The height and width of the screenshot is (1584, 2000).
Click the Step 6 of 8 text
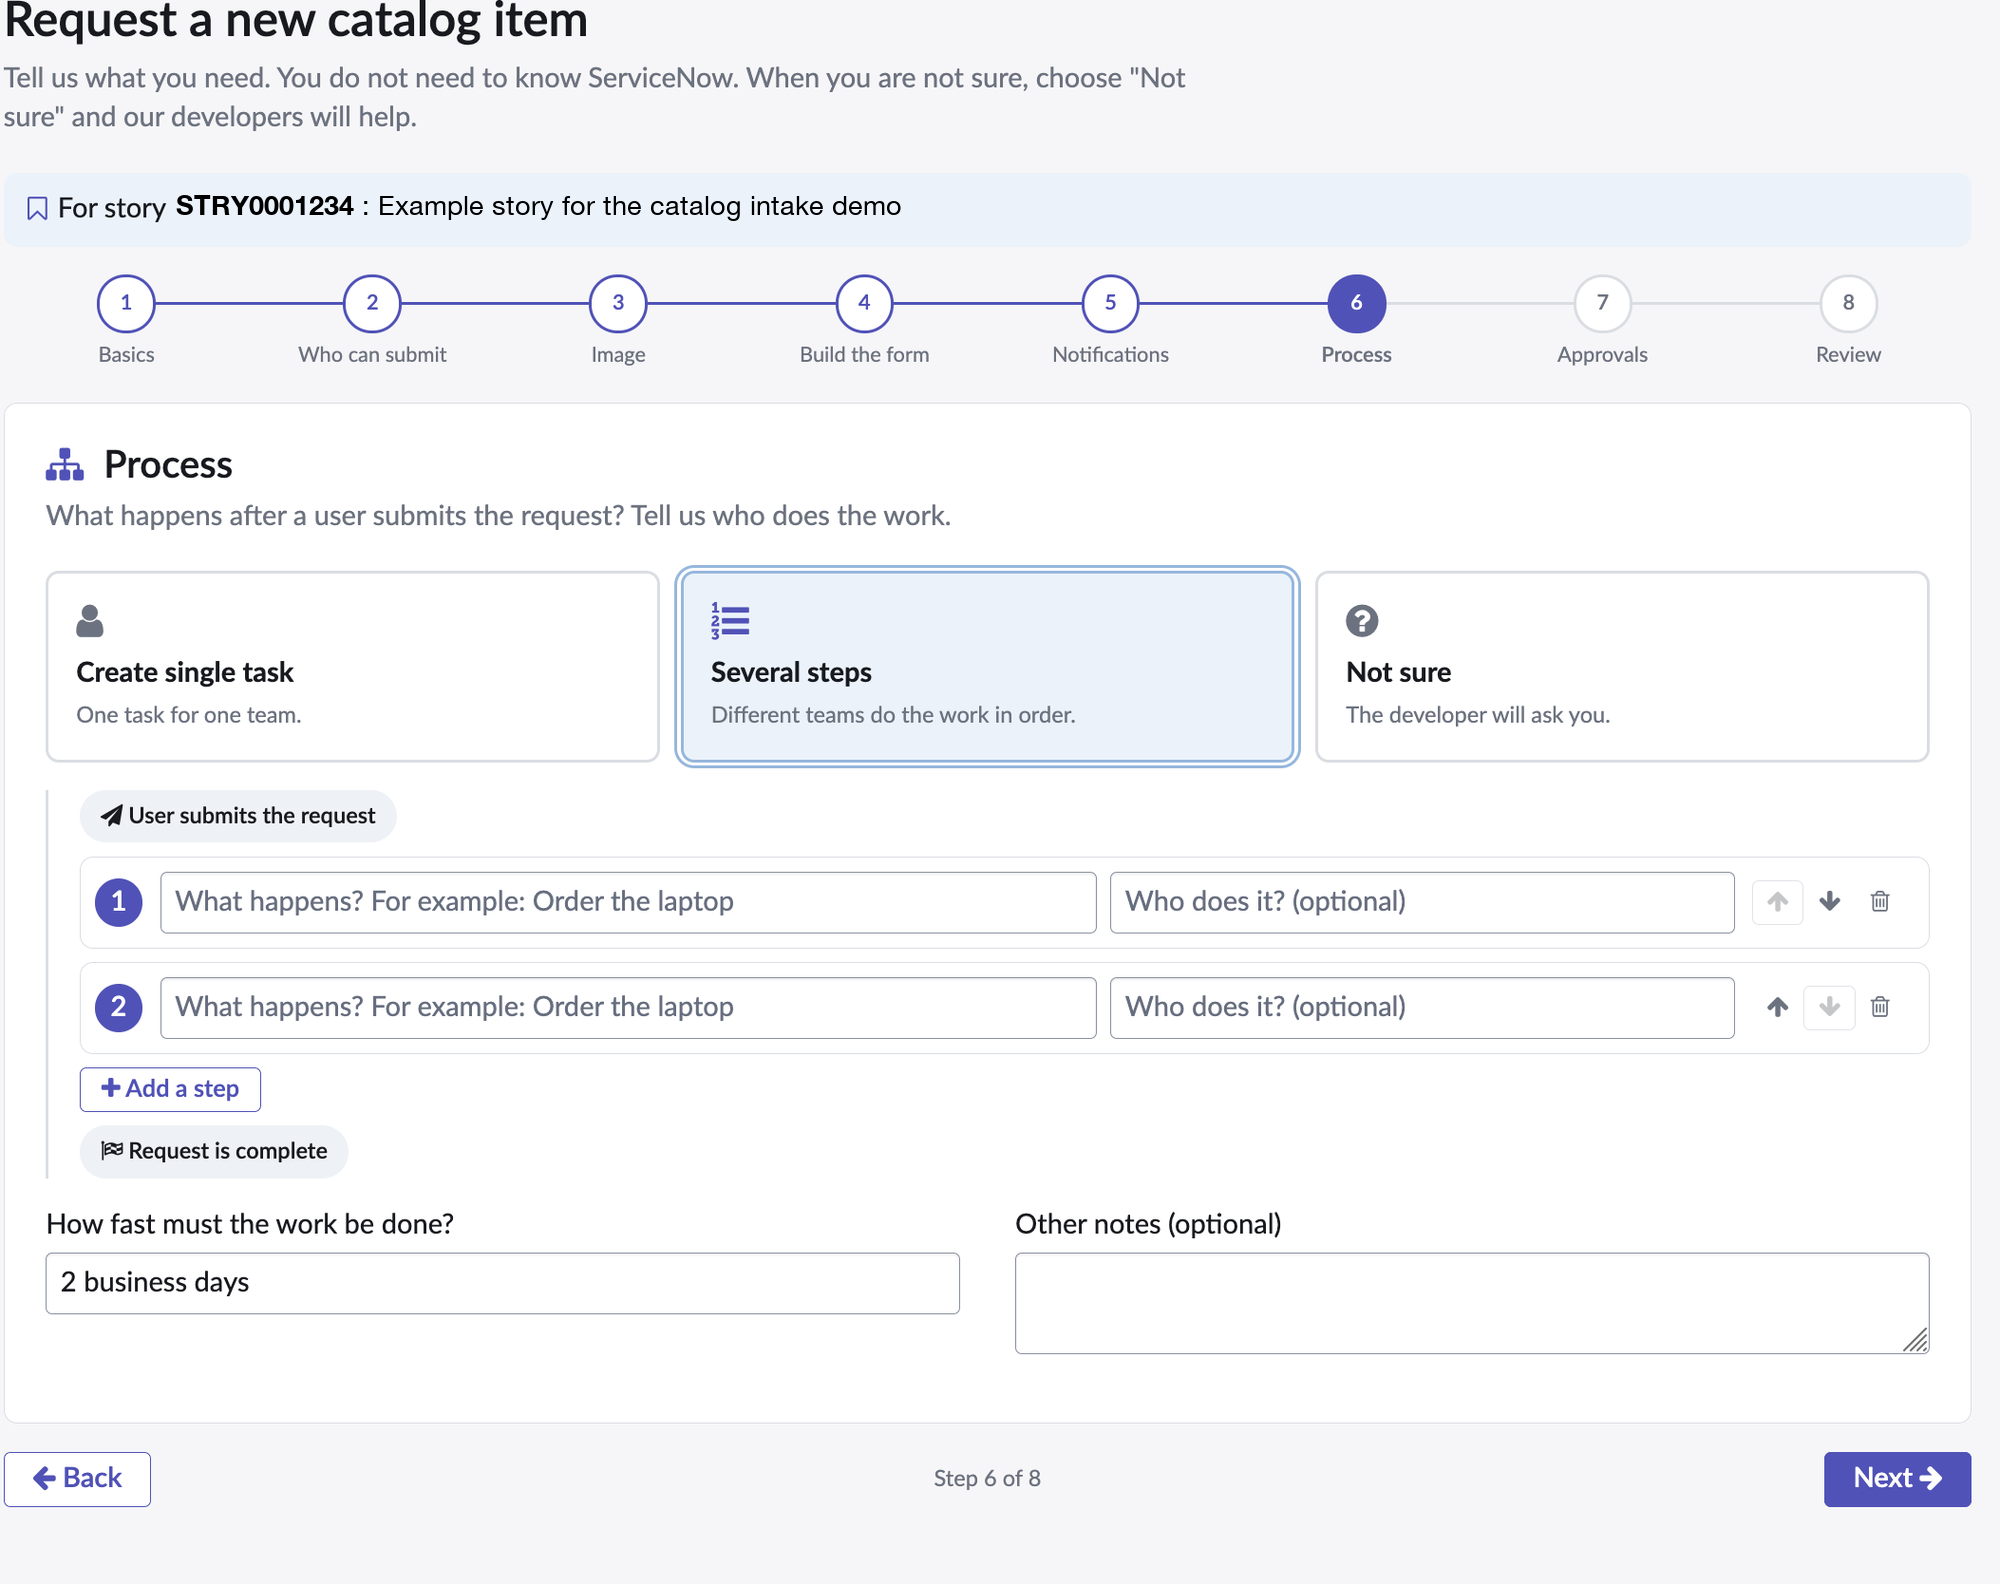987,1478
